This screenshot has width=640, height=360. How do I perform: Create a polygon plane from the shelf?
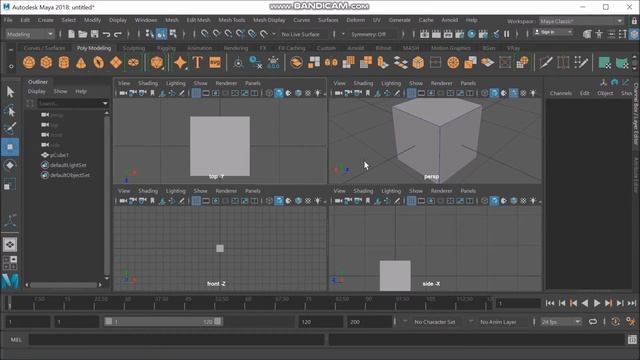[x=116, y=62]
